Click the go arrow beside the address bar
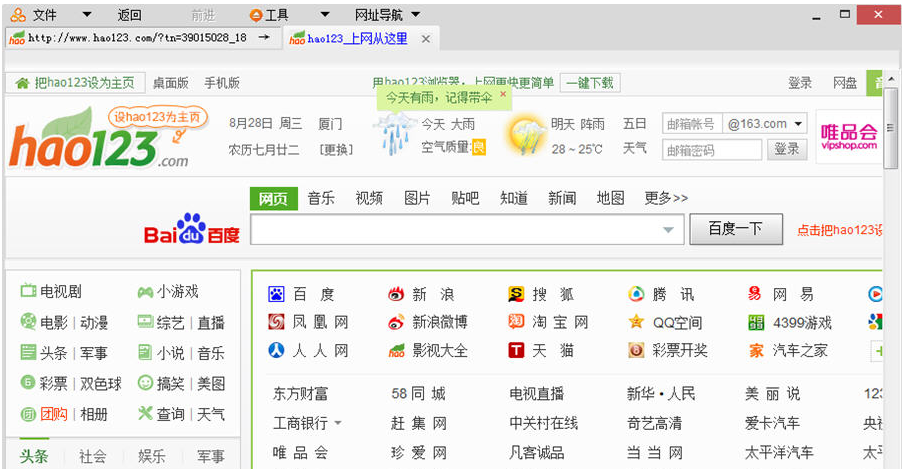 click(x=264, y=37)
